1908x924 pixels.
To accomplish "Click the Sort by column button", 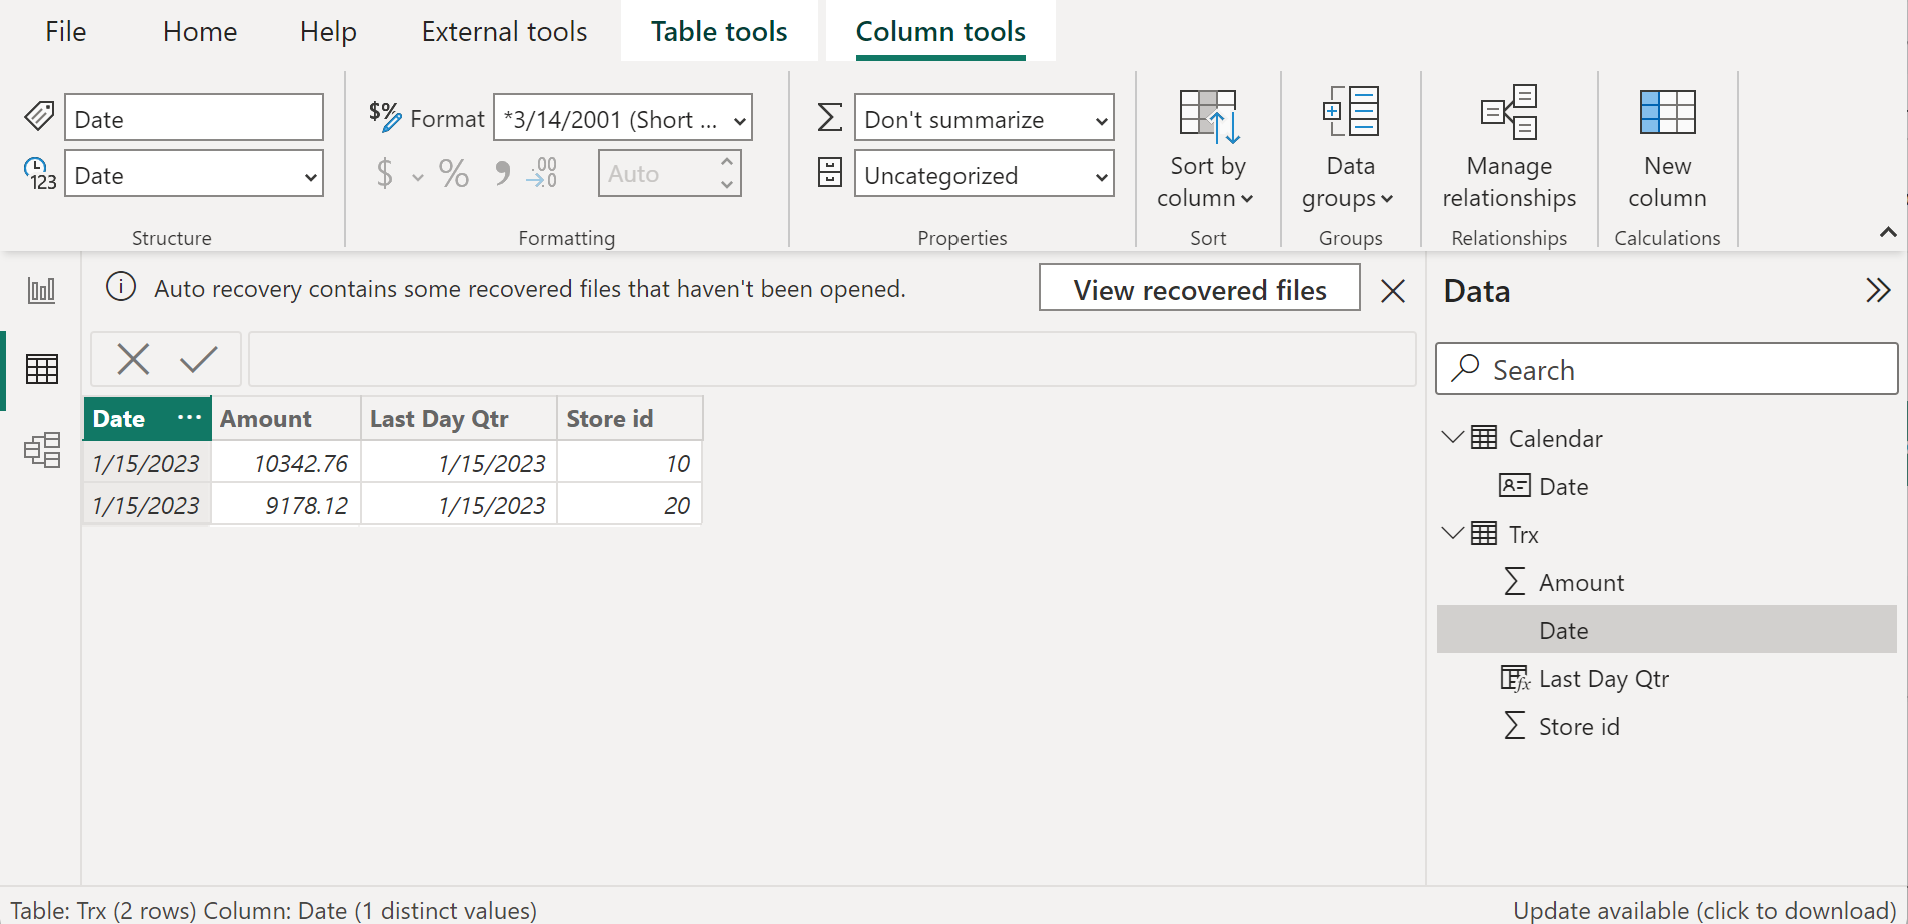I will pos(1207,148).
